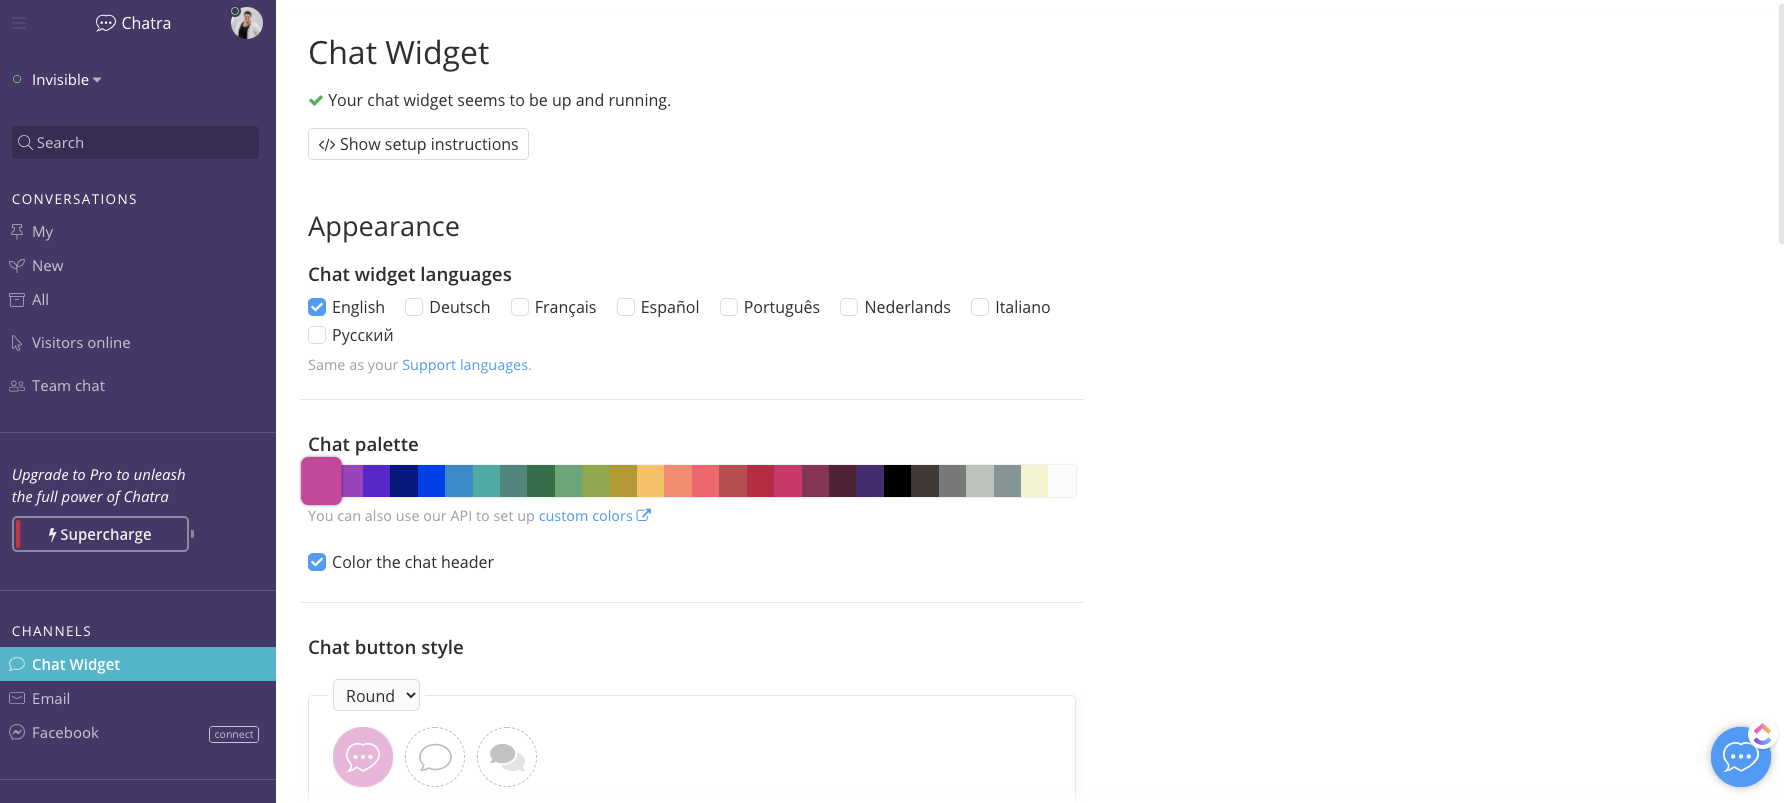Open New conversations sprout icon
1784x803 pixels.
click(x=17, y=265)
